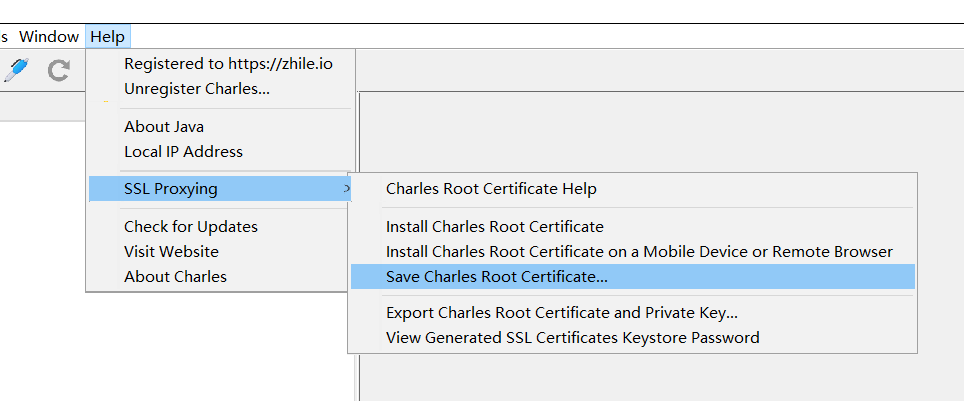
Task: Choose Unregister Charles...
Action: 221,89
